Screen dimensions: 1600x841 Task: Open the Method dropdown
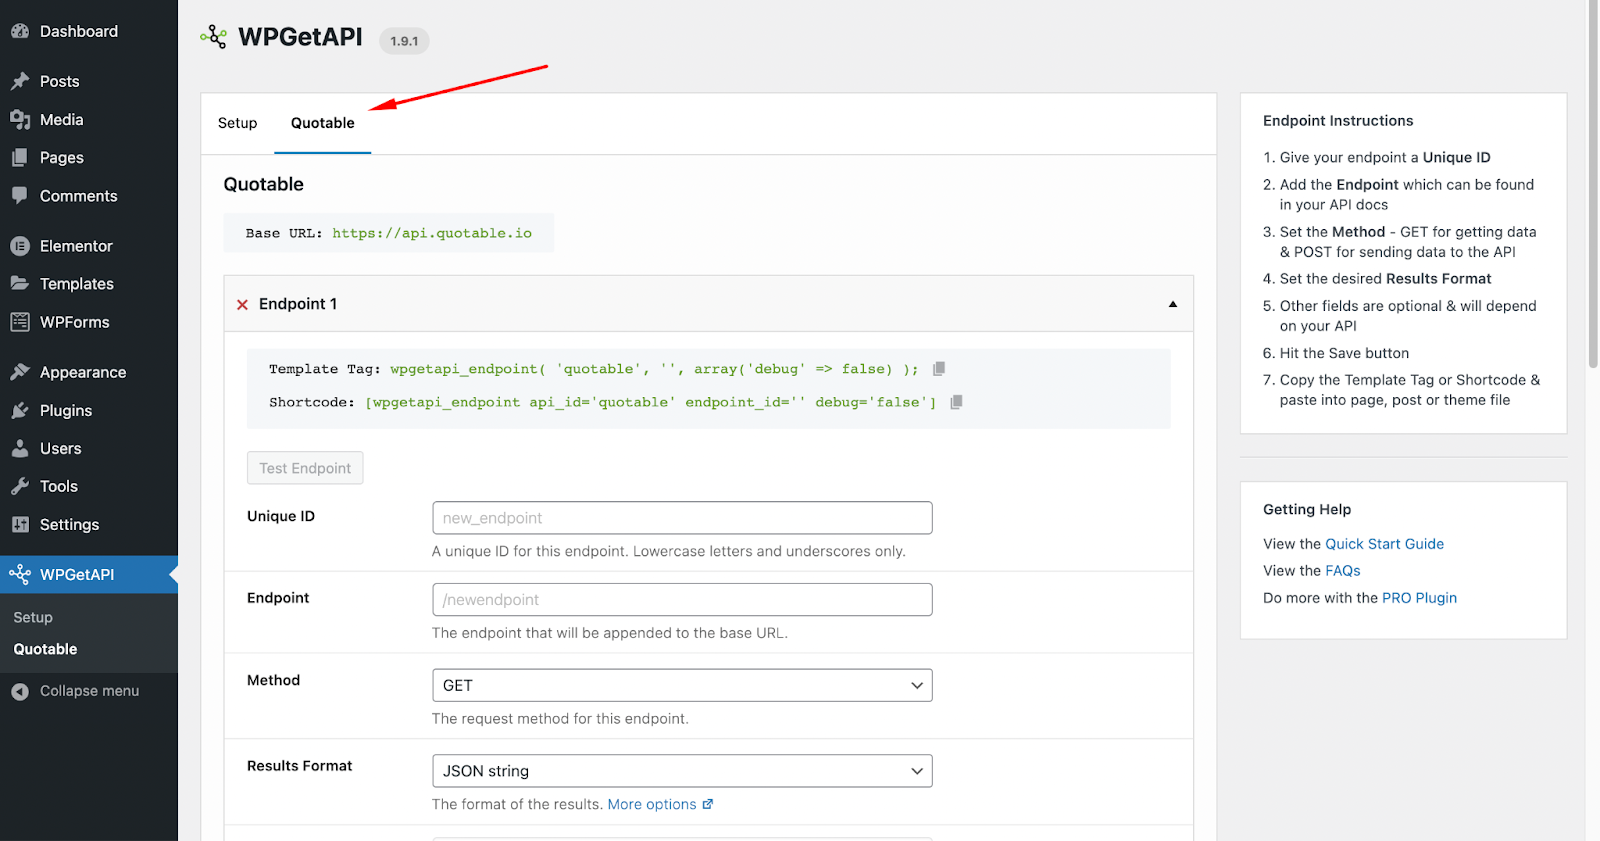pyautogui.click(x=682, y=685)
